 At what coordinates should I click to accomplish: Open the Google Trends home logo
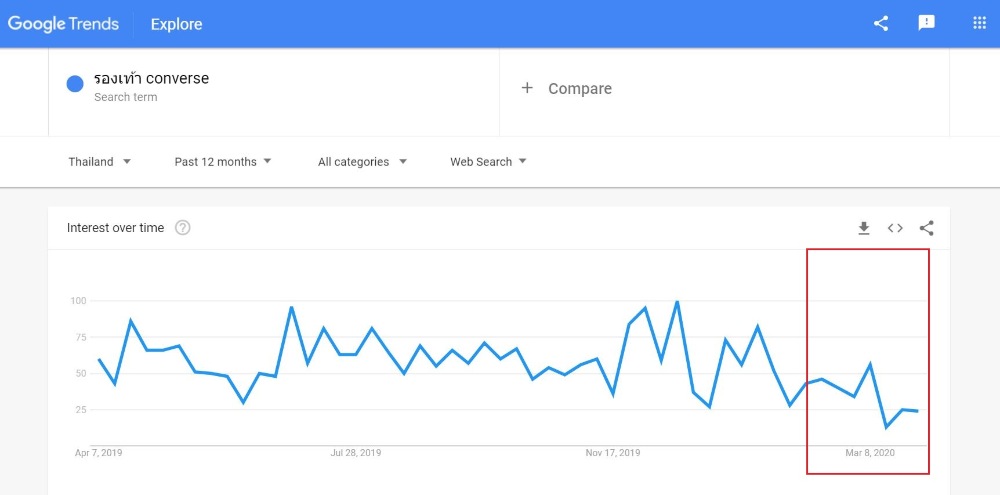pyautogui.click(x=63, y=24)
